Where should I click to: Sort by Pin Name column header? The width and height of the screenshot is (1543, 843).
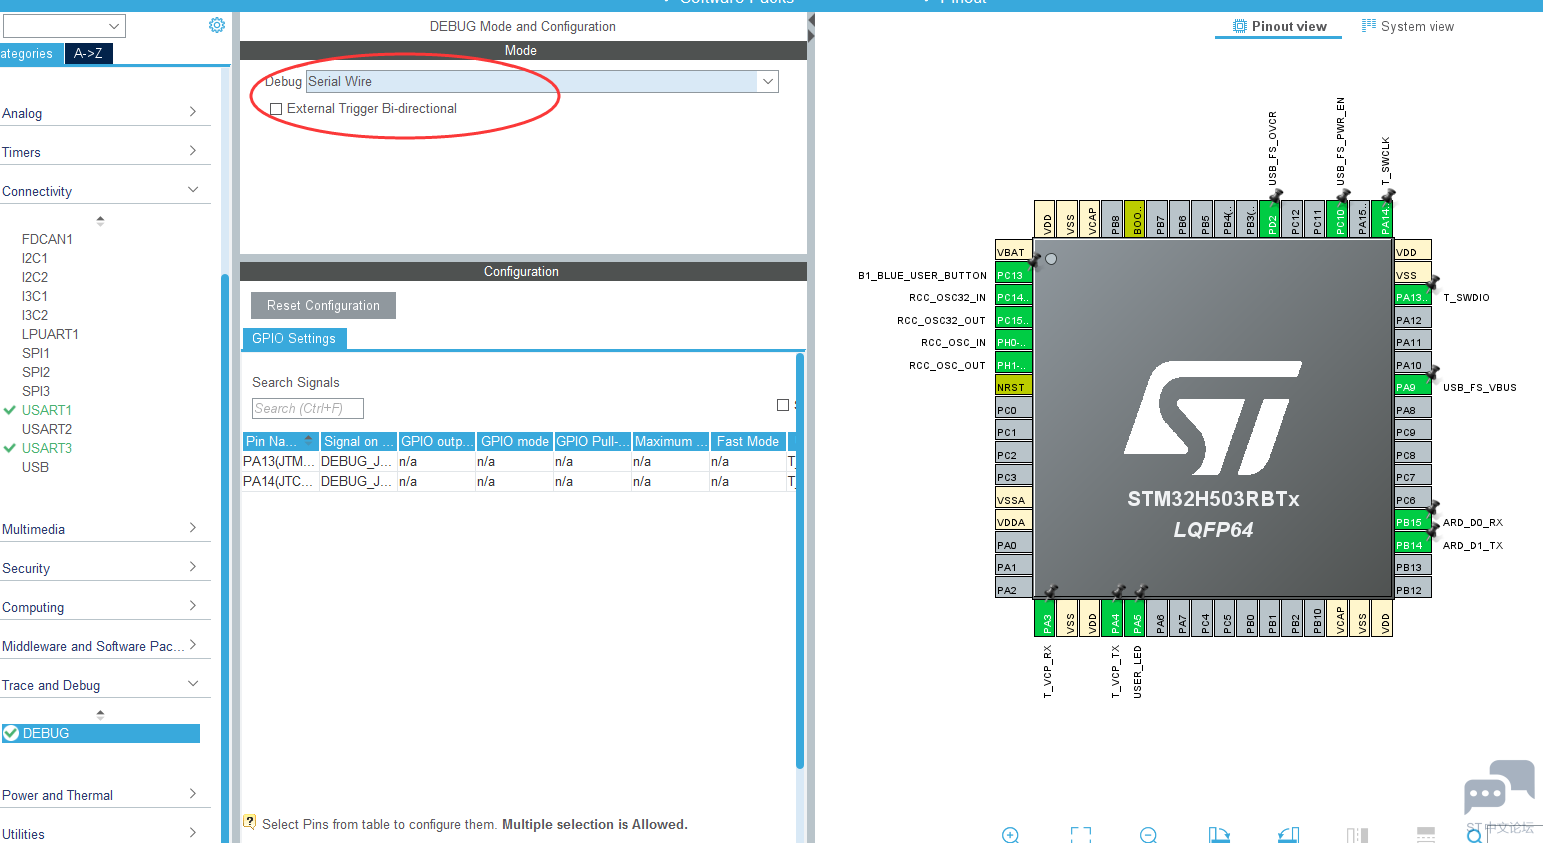(x=280, y=441)
